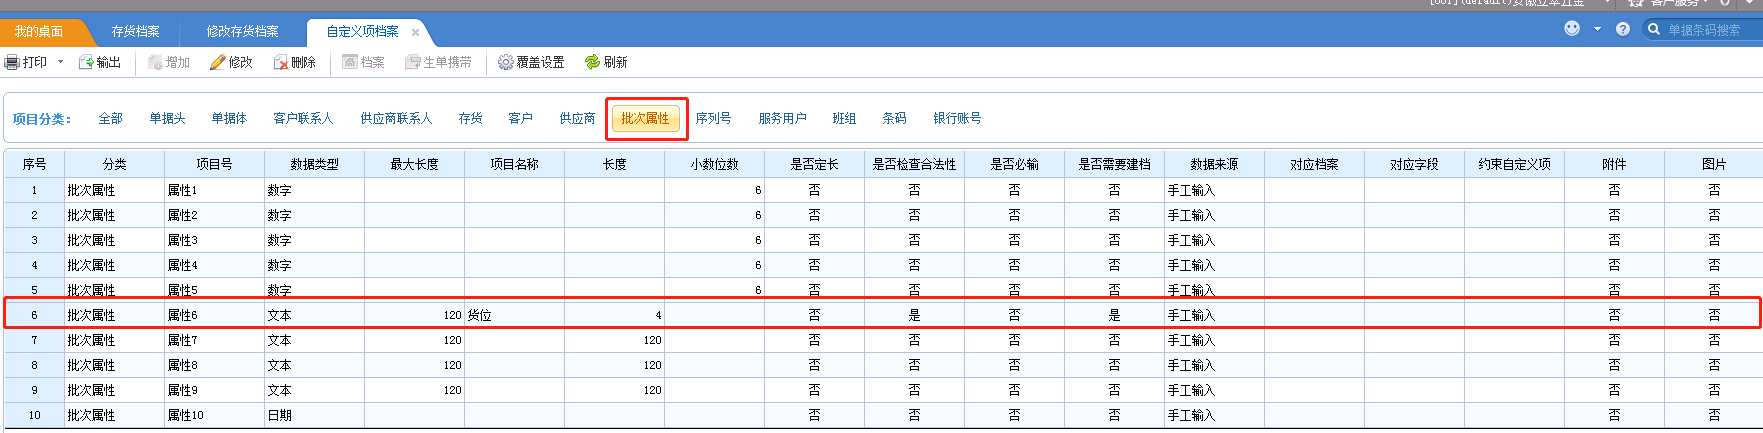
Task: Filter by 全部 category
Action: point(110,118)
